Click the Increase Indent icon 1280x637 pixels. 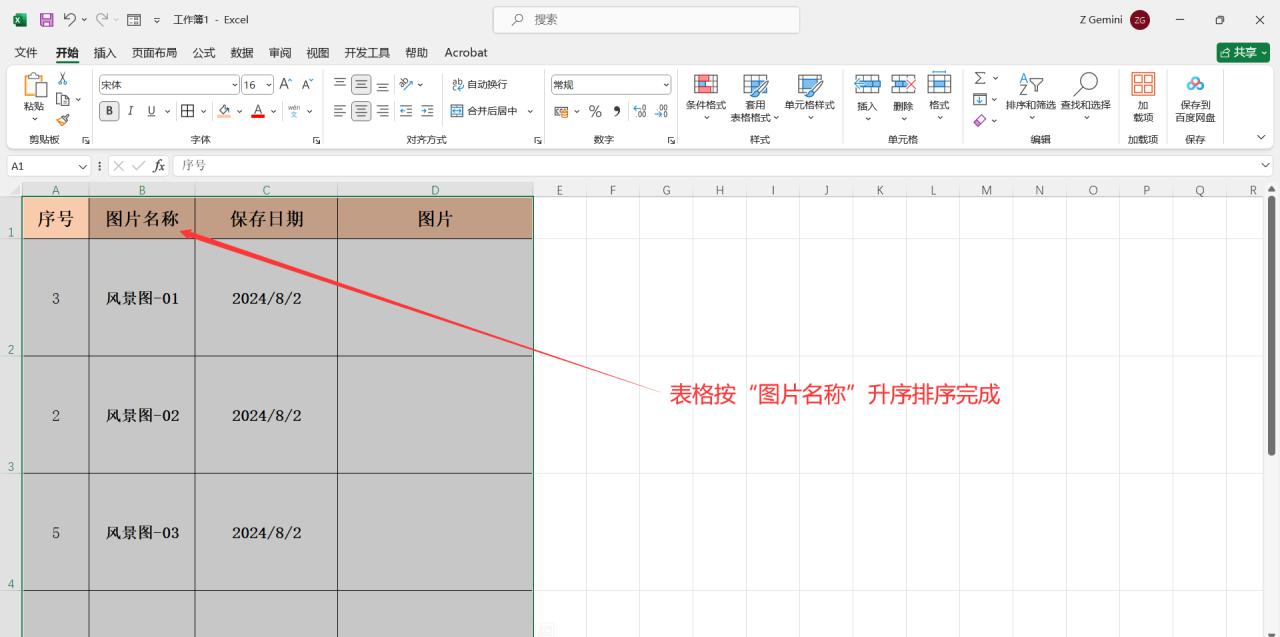(427, 111)
